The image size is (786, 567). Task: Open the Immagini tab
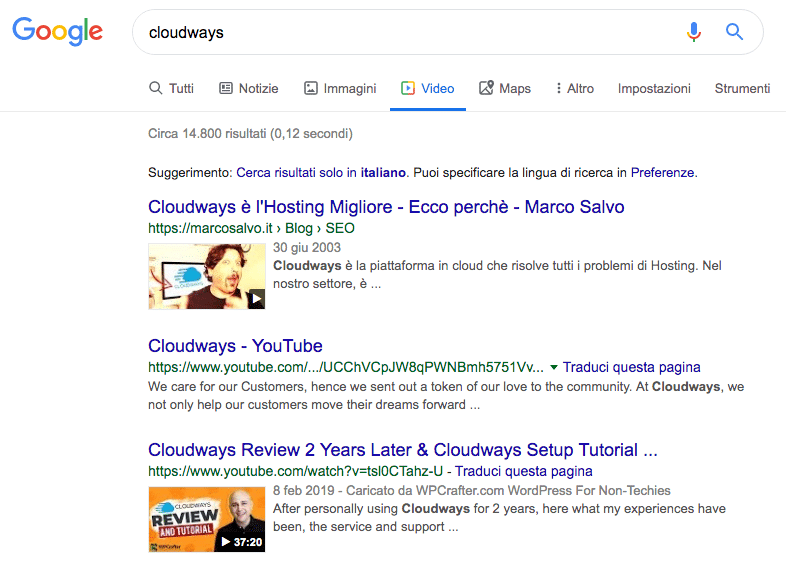coord(340,88)
